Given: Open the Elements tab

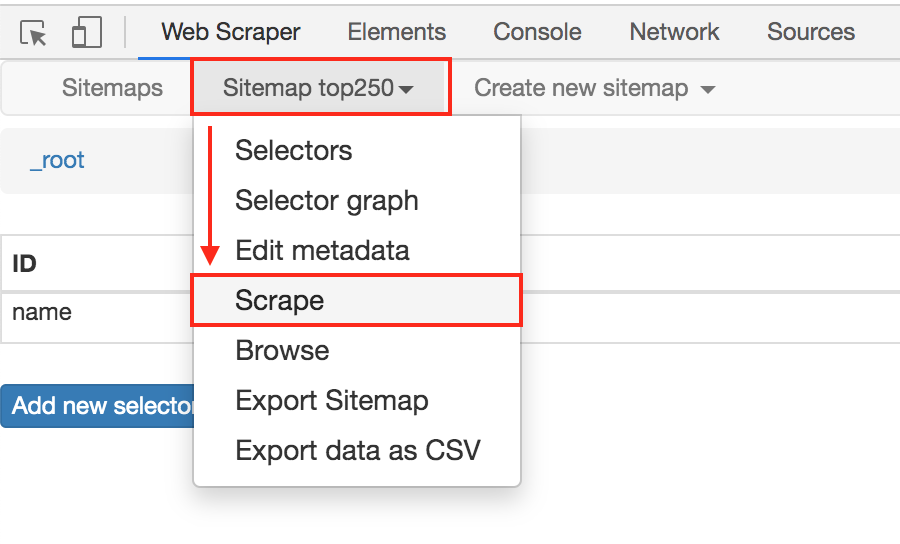Looking at the screenshot, I should tap(396, 32).
